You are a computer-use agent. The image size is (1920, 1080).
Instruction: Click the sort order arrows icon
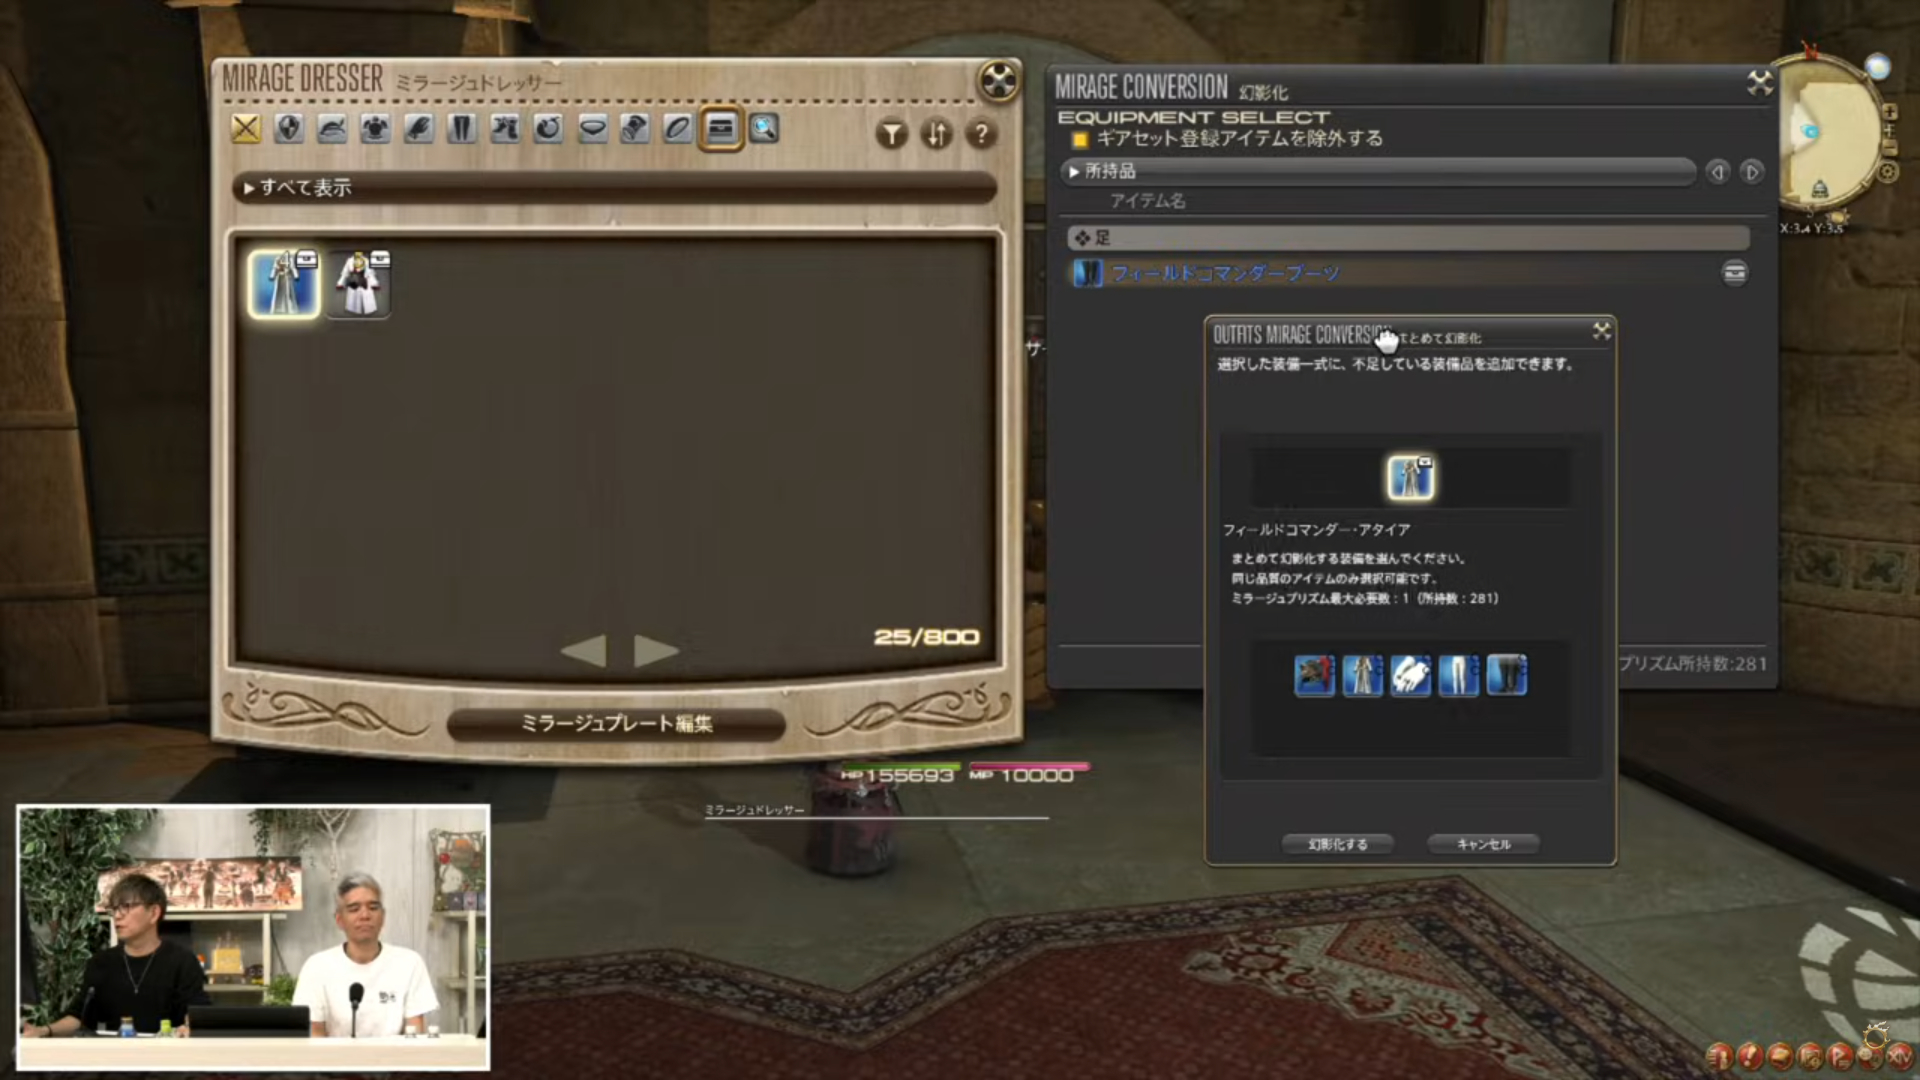936,135
